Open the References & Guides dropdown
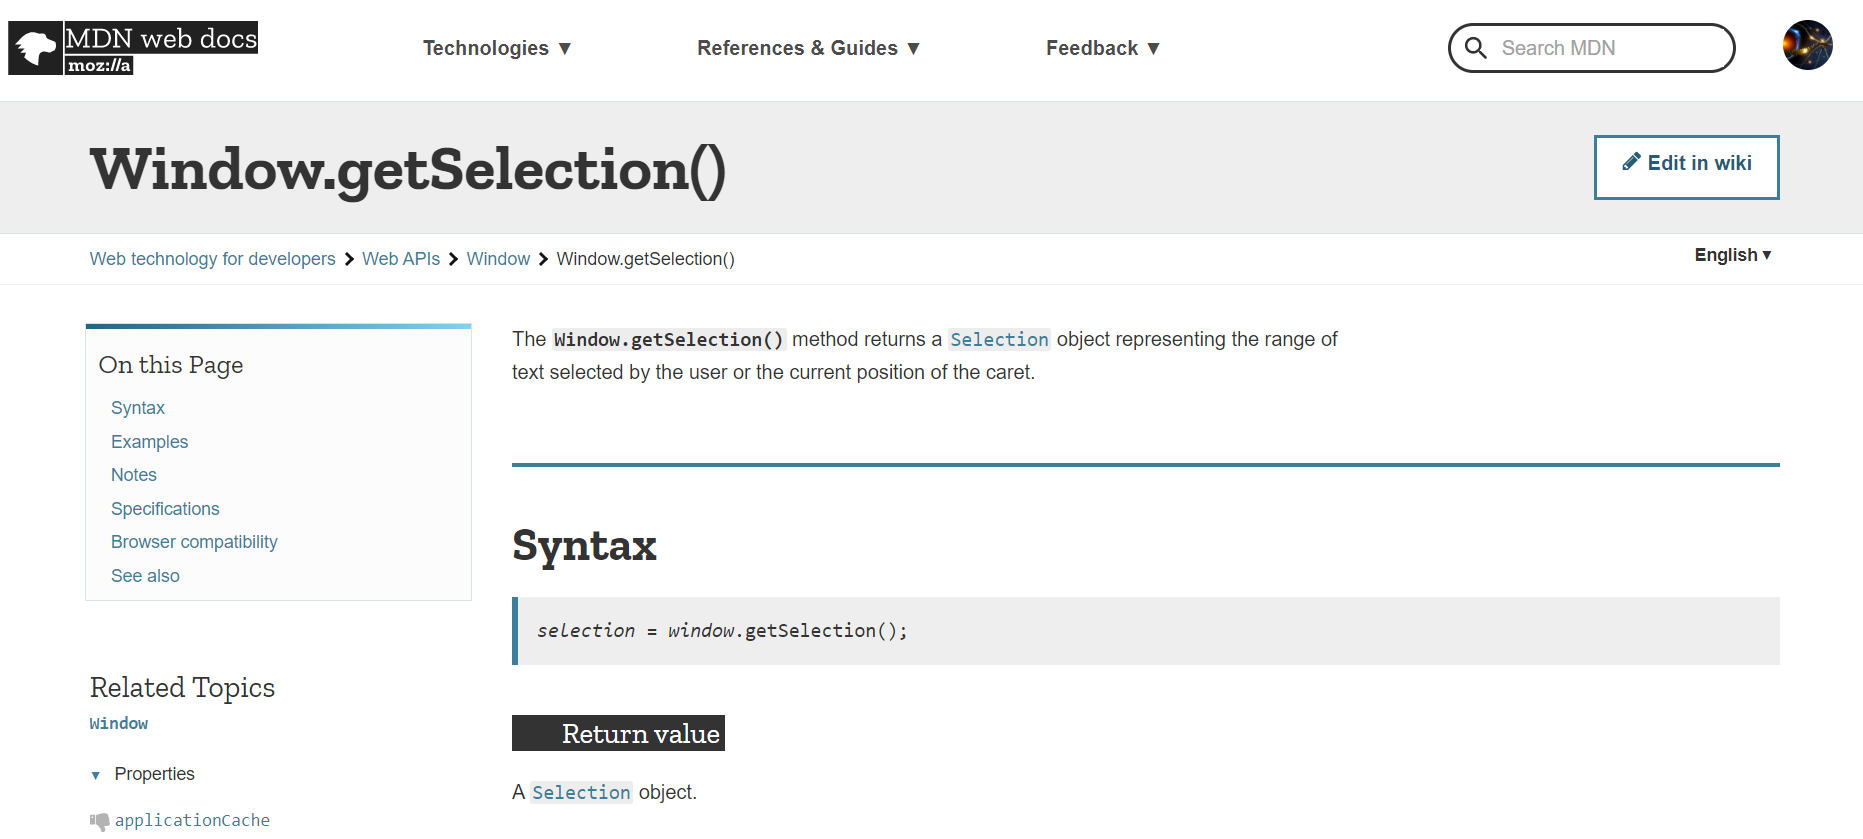Viewport: 1863px width, 839px height. [807, 47]
